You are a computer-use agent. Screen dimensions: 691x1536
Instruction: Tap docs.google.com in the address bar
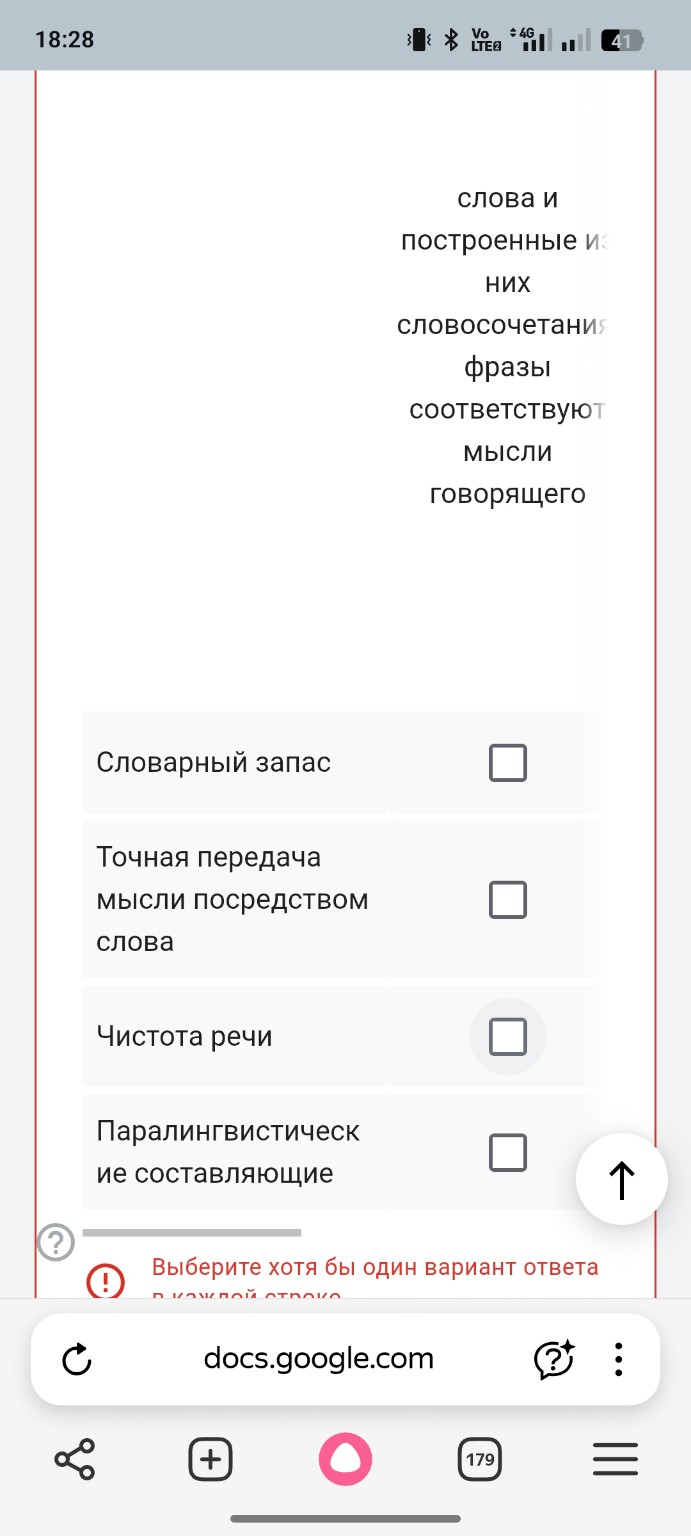pyautogui.click(x=319, y=1358)
